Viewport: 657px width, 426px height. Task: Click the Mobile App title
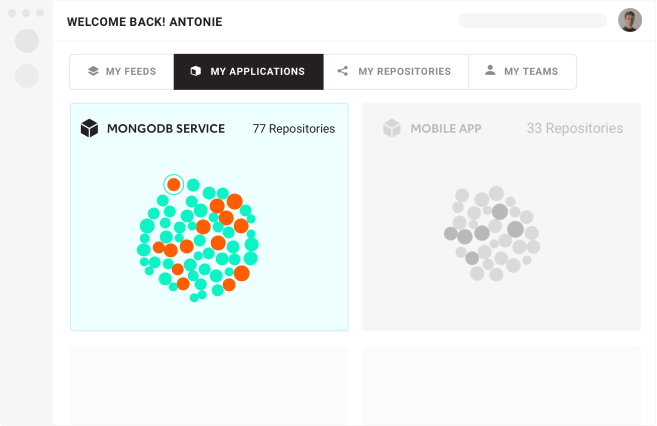click(446, 129)
